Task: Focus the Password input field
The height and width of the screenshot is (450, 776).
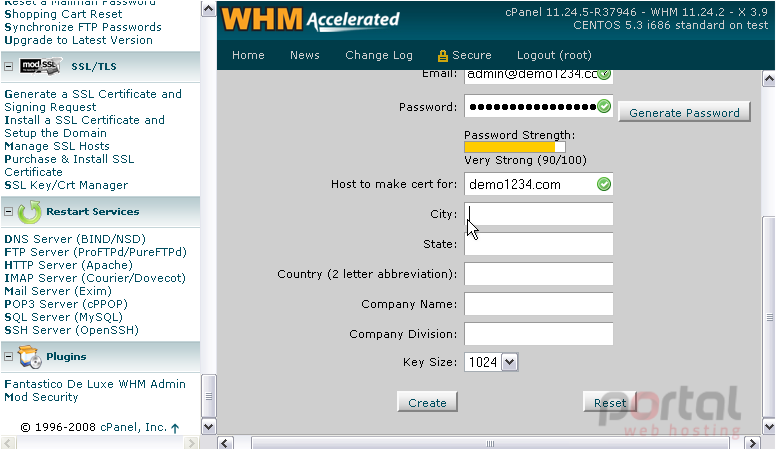Action: coord(538,106)
